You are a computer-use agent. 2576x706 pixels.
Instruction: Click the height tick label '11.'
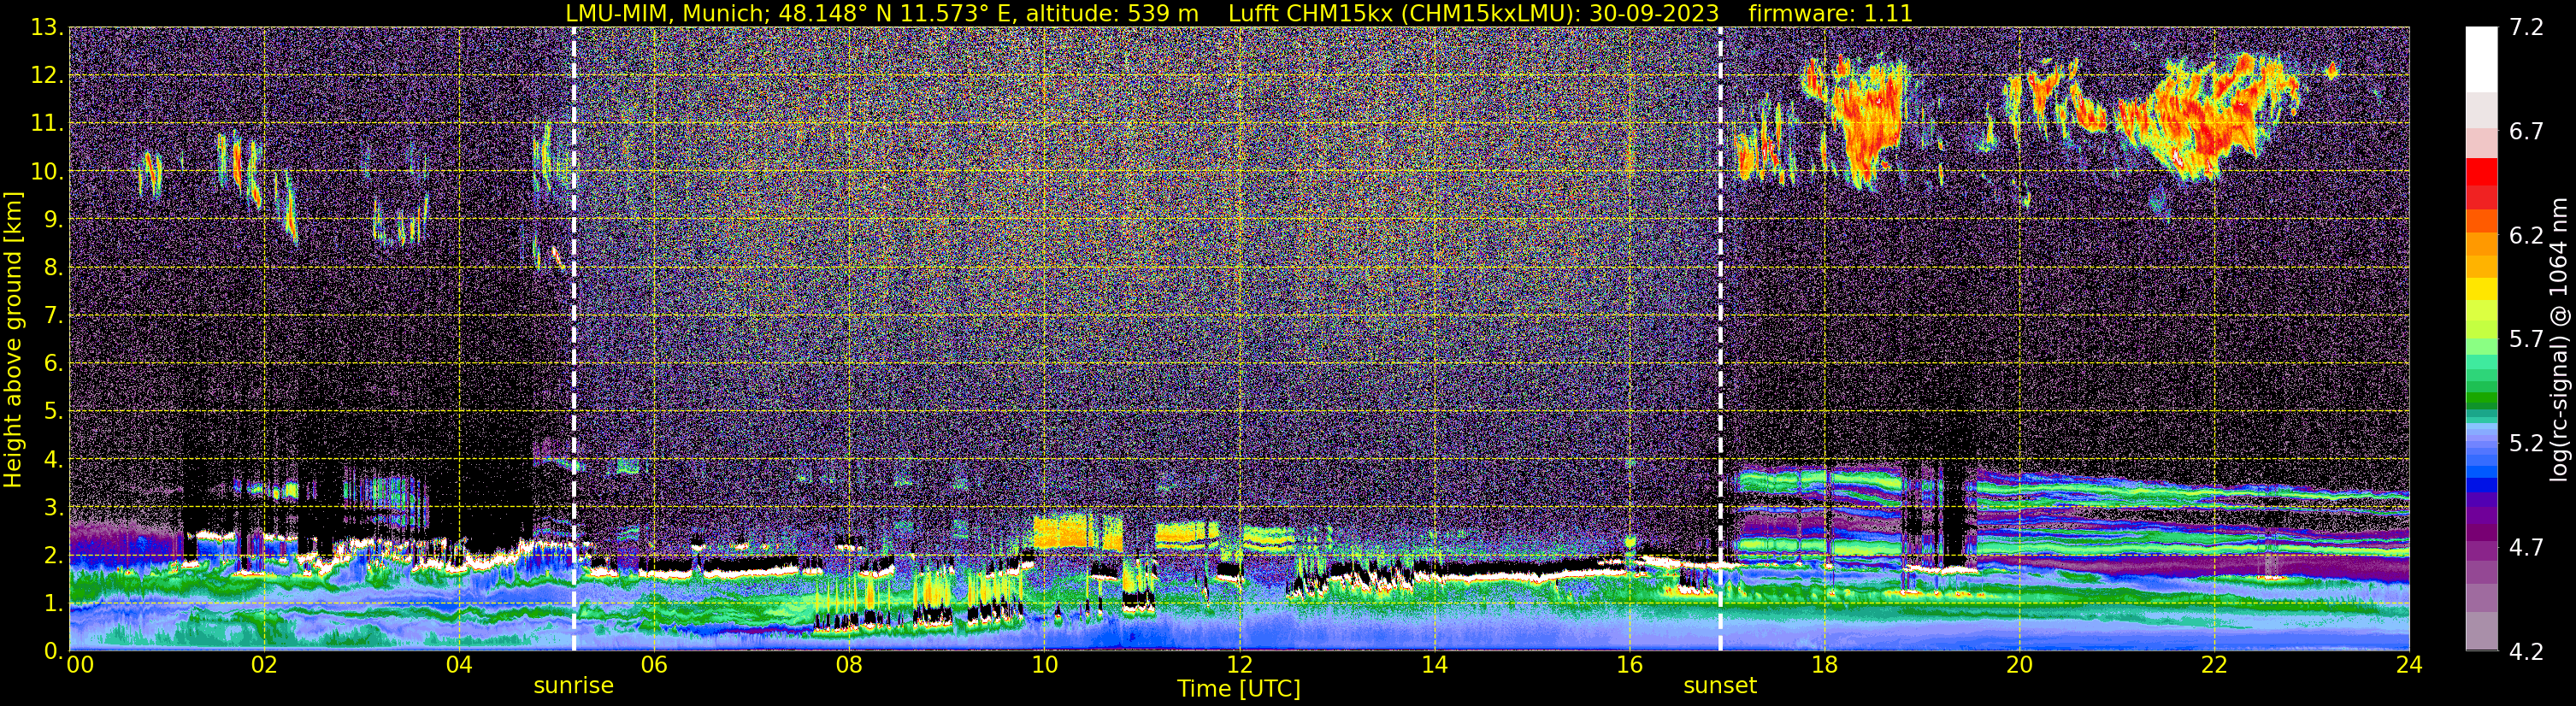coord(46,124)
